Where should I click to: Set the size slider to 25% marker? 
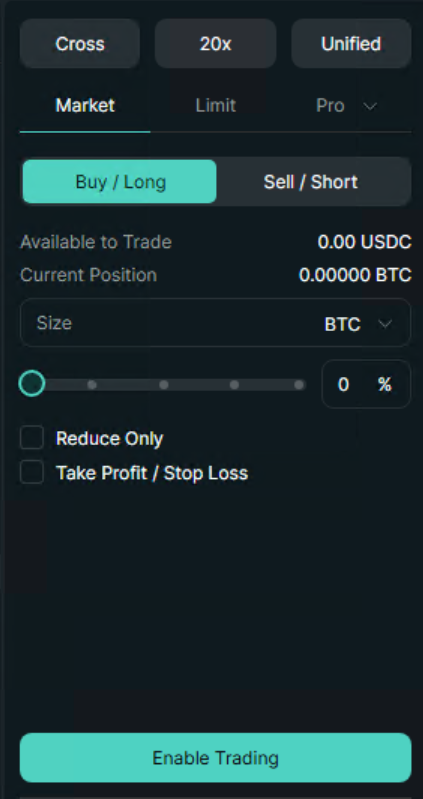92,385
